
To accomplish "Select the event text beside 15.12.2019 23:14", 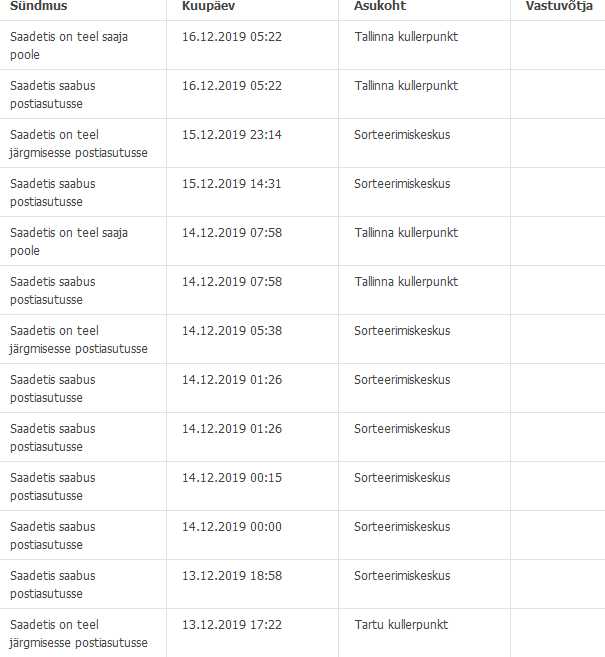I will pyautogui.click(x=79, y=144).
